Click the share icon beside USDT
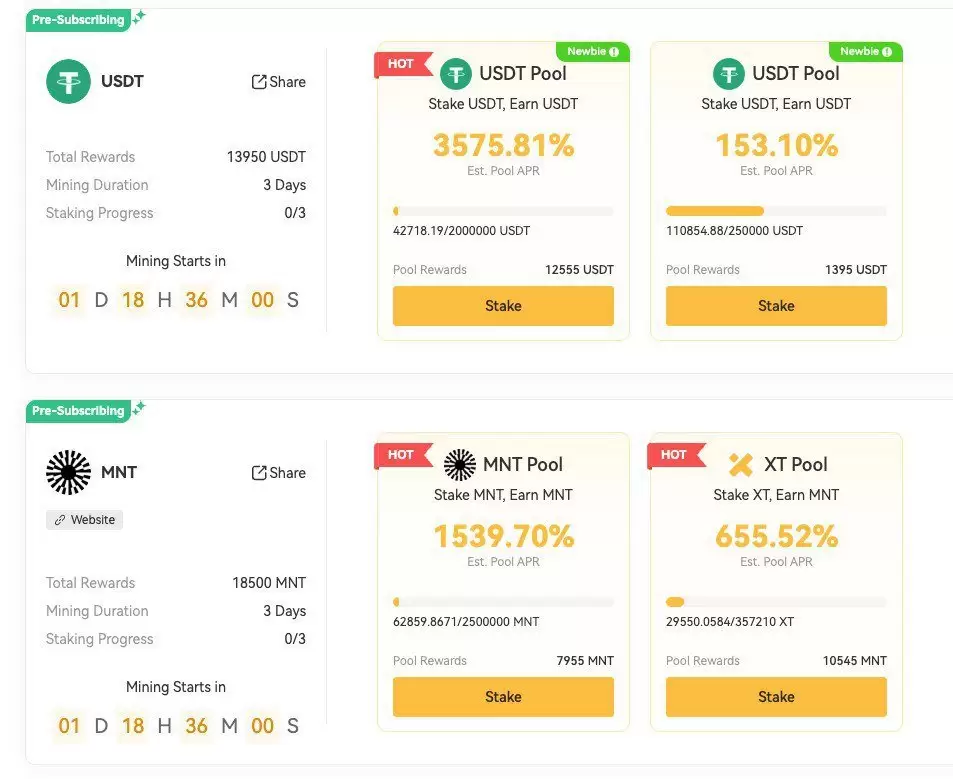The image size is (953, 779). click(x=259, y=81)
